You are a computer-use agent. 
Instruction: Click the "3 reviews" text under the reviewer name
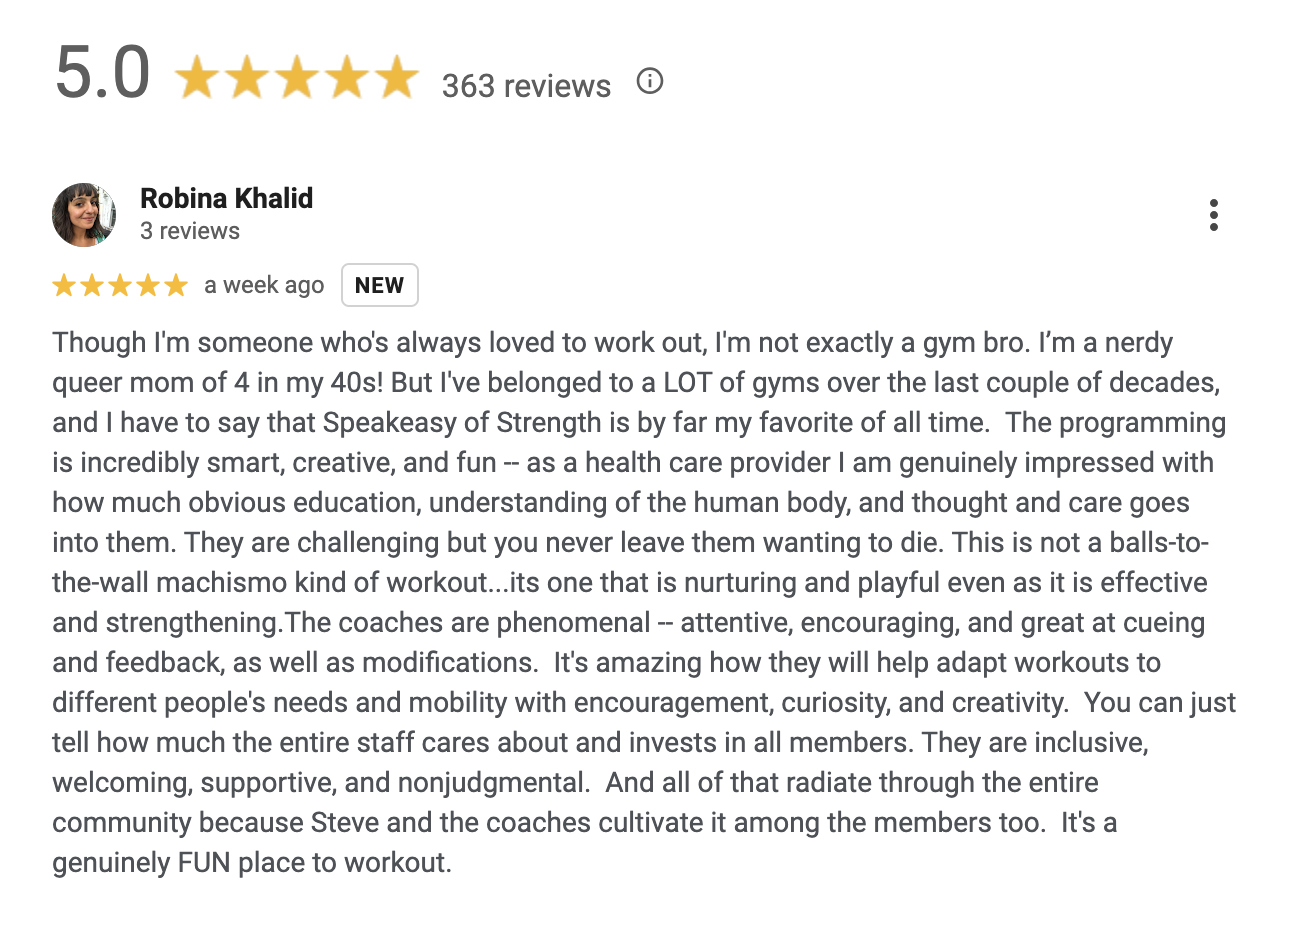tap(190, 231)
